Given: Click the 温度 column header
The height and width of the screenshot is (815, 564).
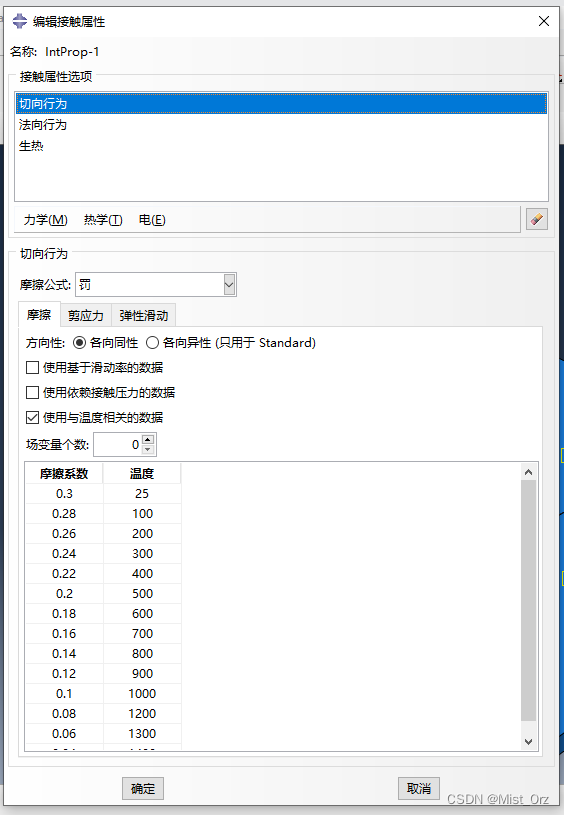Looking at the screenshot, I should (142, 474).
